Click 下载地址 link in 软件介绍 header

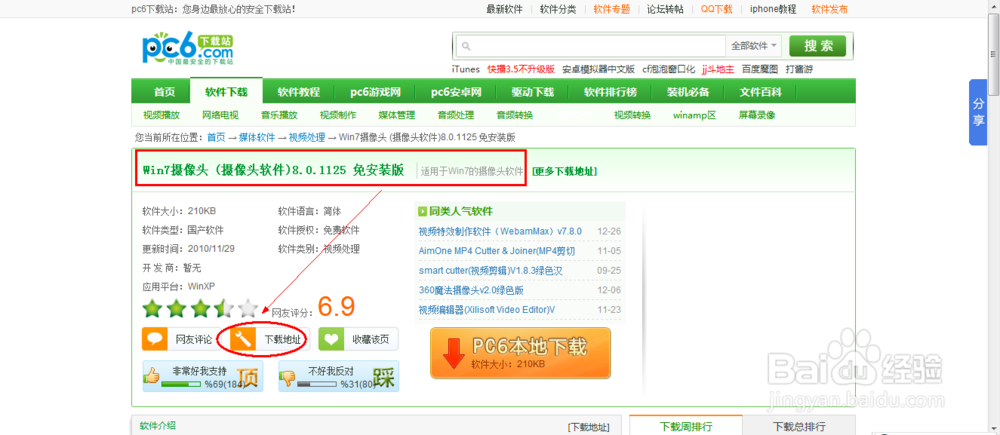click(588, 427)
